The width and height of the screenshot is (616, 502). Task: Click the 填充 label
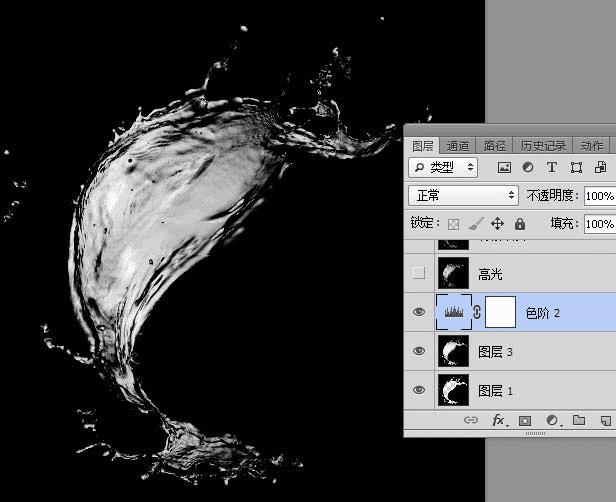pos(565,224)
